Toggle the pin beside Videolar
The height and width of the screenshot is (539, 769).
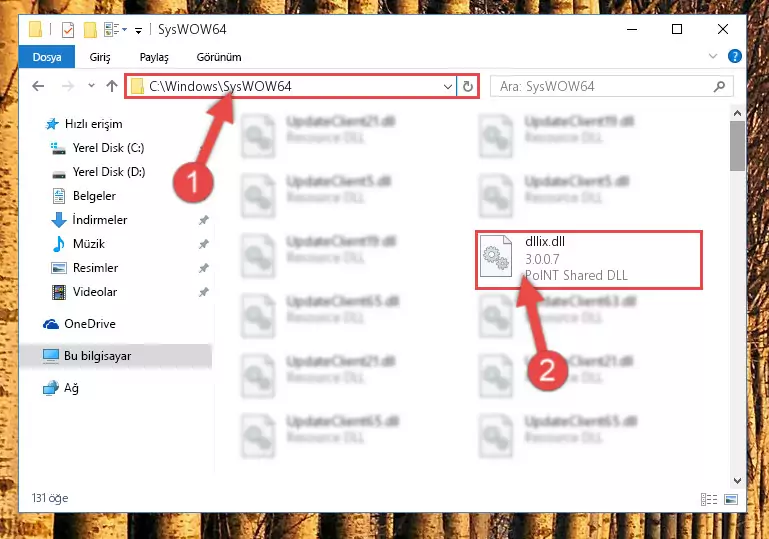(x=204, y=292)
